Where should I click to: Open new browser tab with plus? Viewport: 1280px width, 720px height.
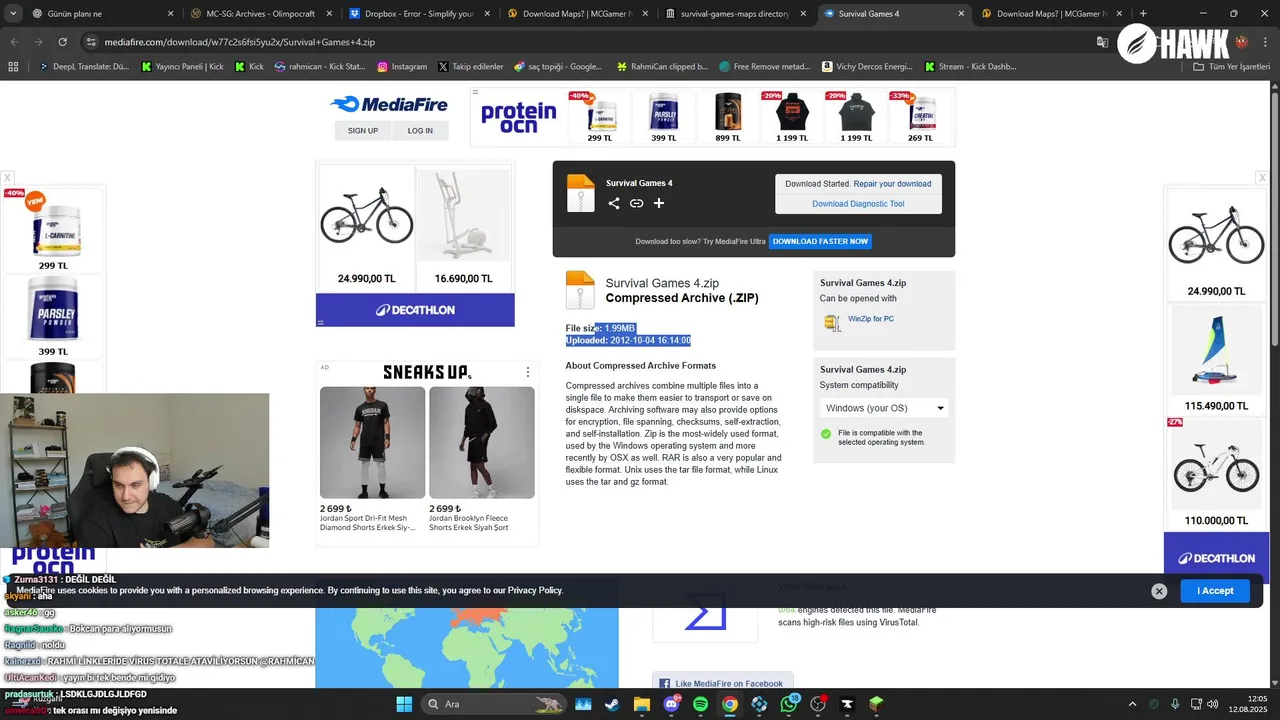[1143, 14]
